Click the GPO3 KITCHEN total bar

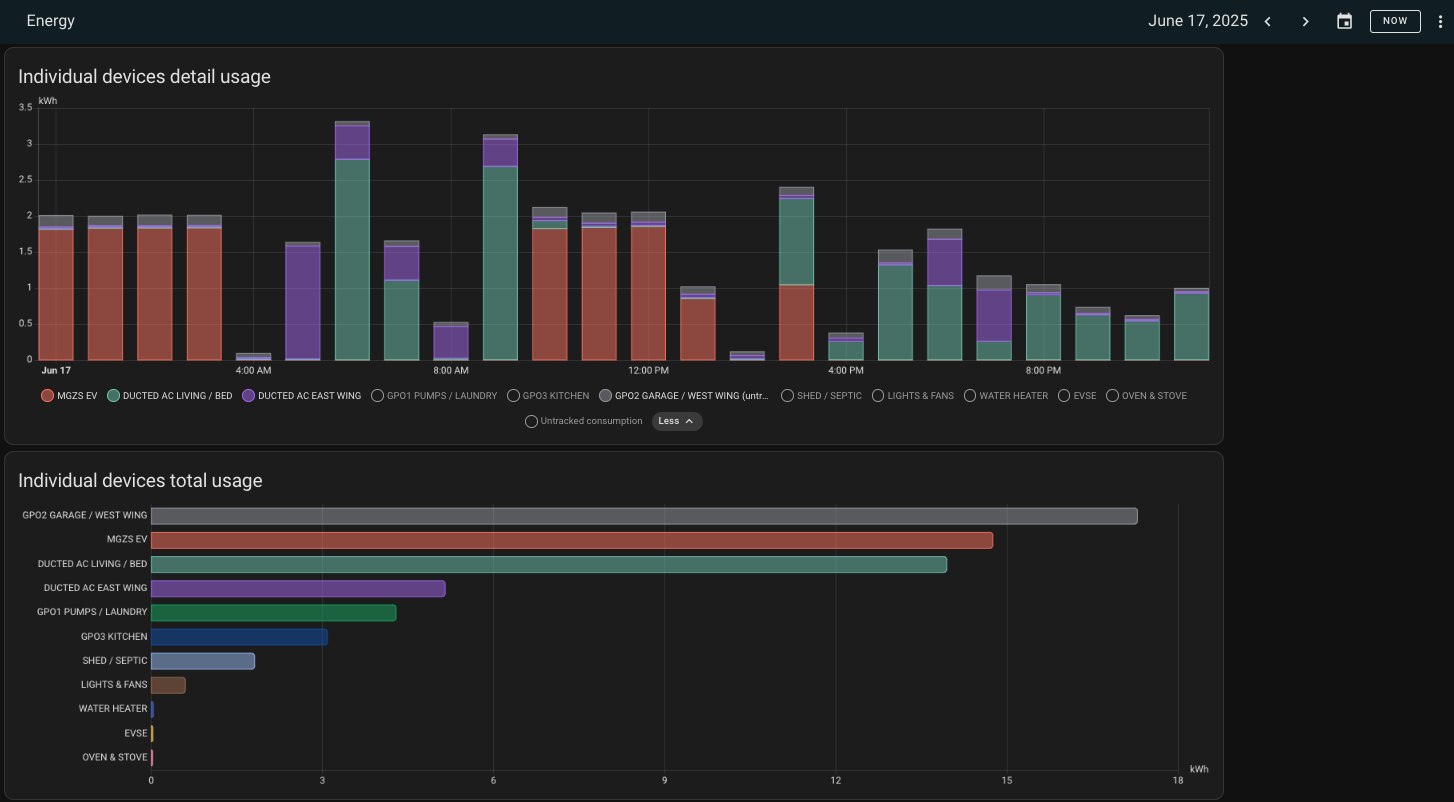pos(239,636)
